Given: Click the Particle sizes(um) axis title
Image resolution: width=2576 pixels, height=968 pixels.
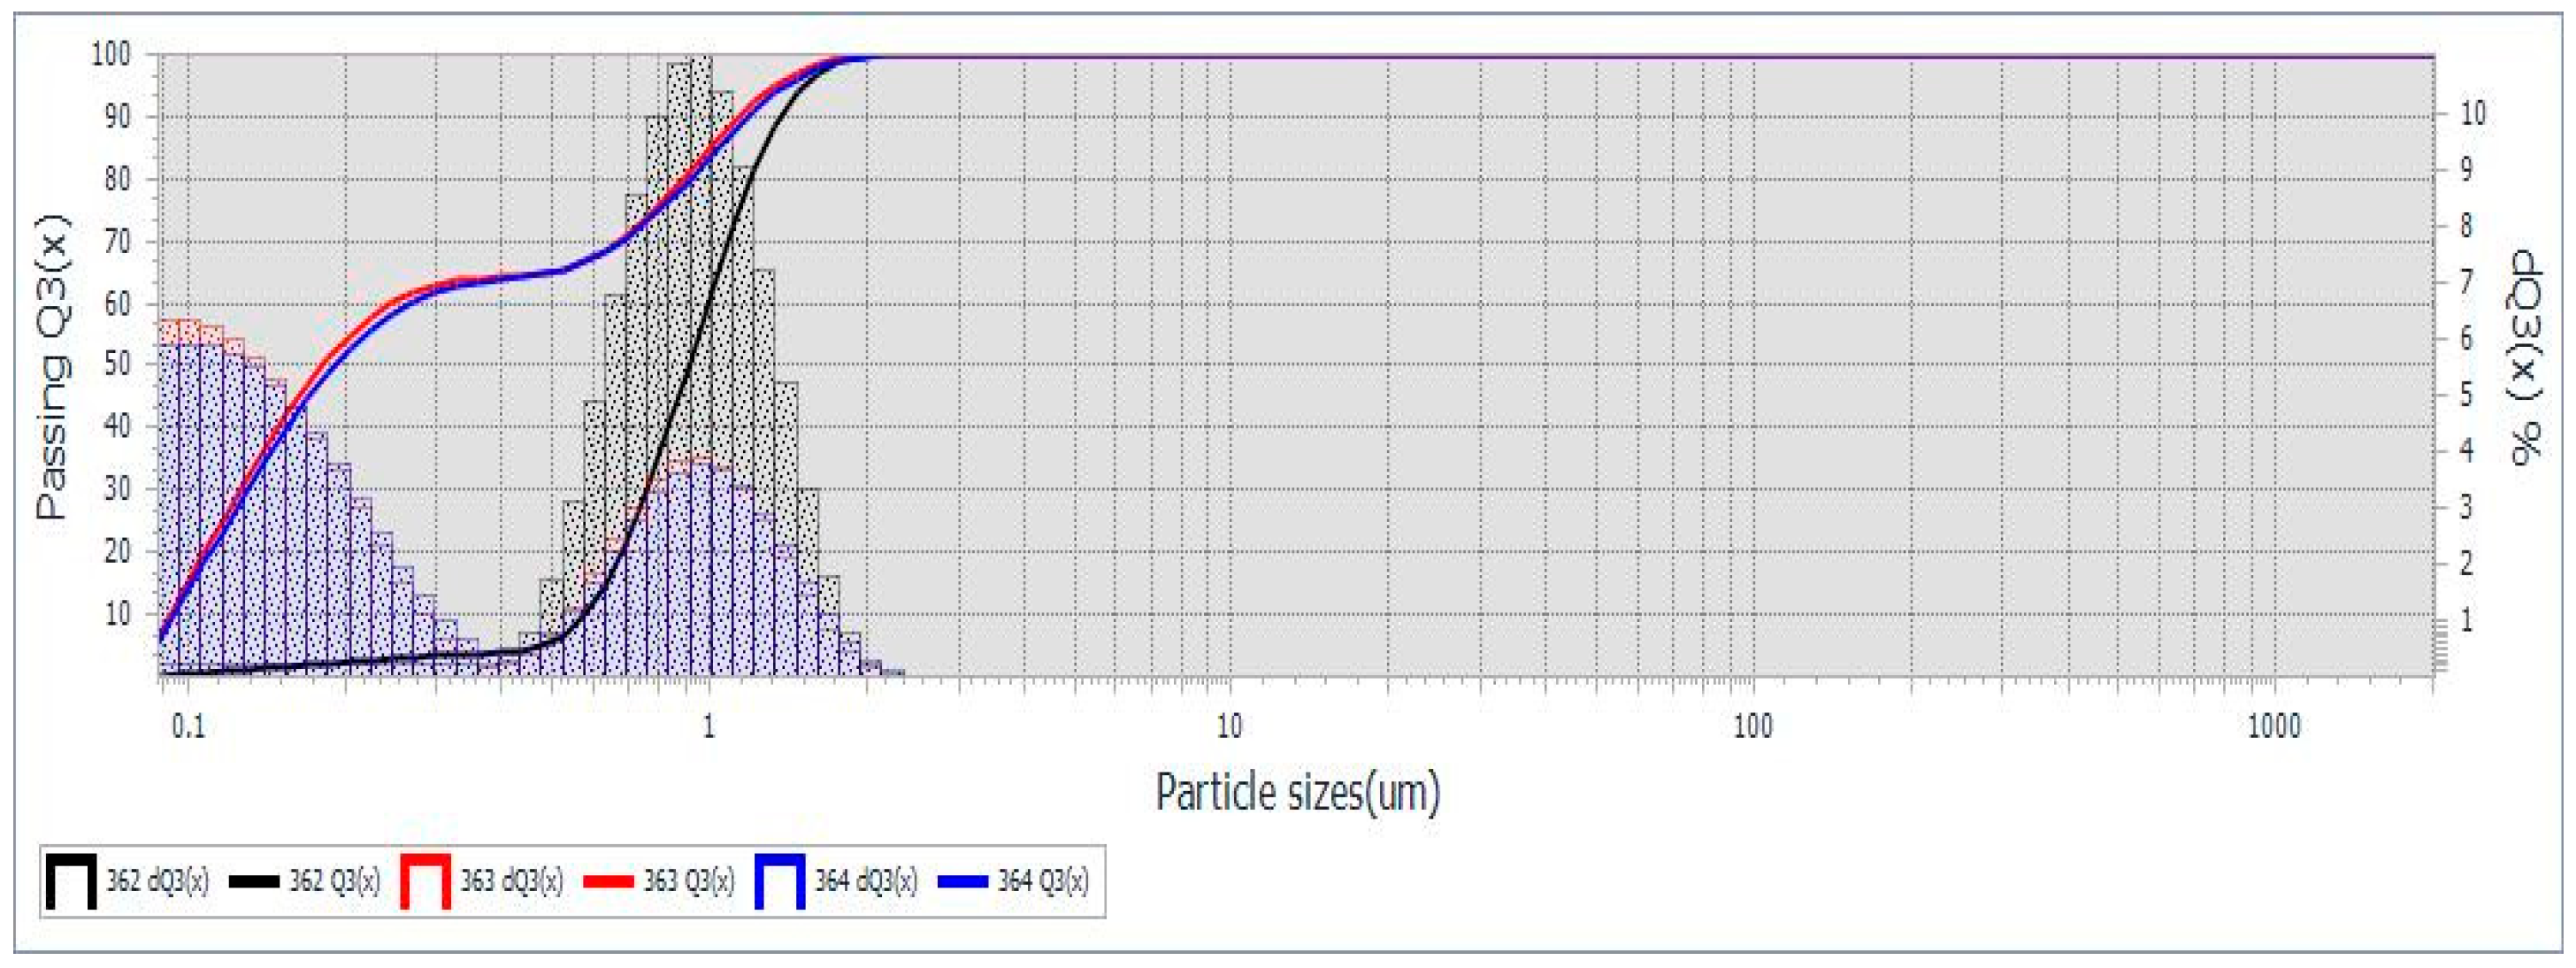Looking at the screenshot, I should click(1297, 793).
